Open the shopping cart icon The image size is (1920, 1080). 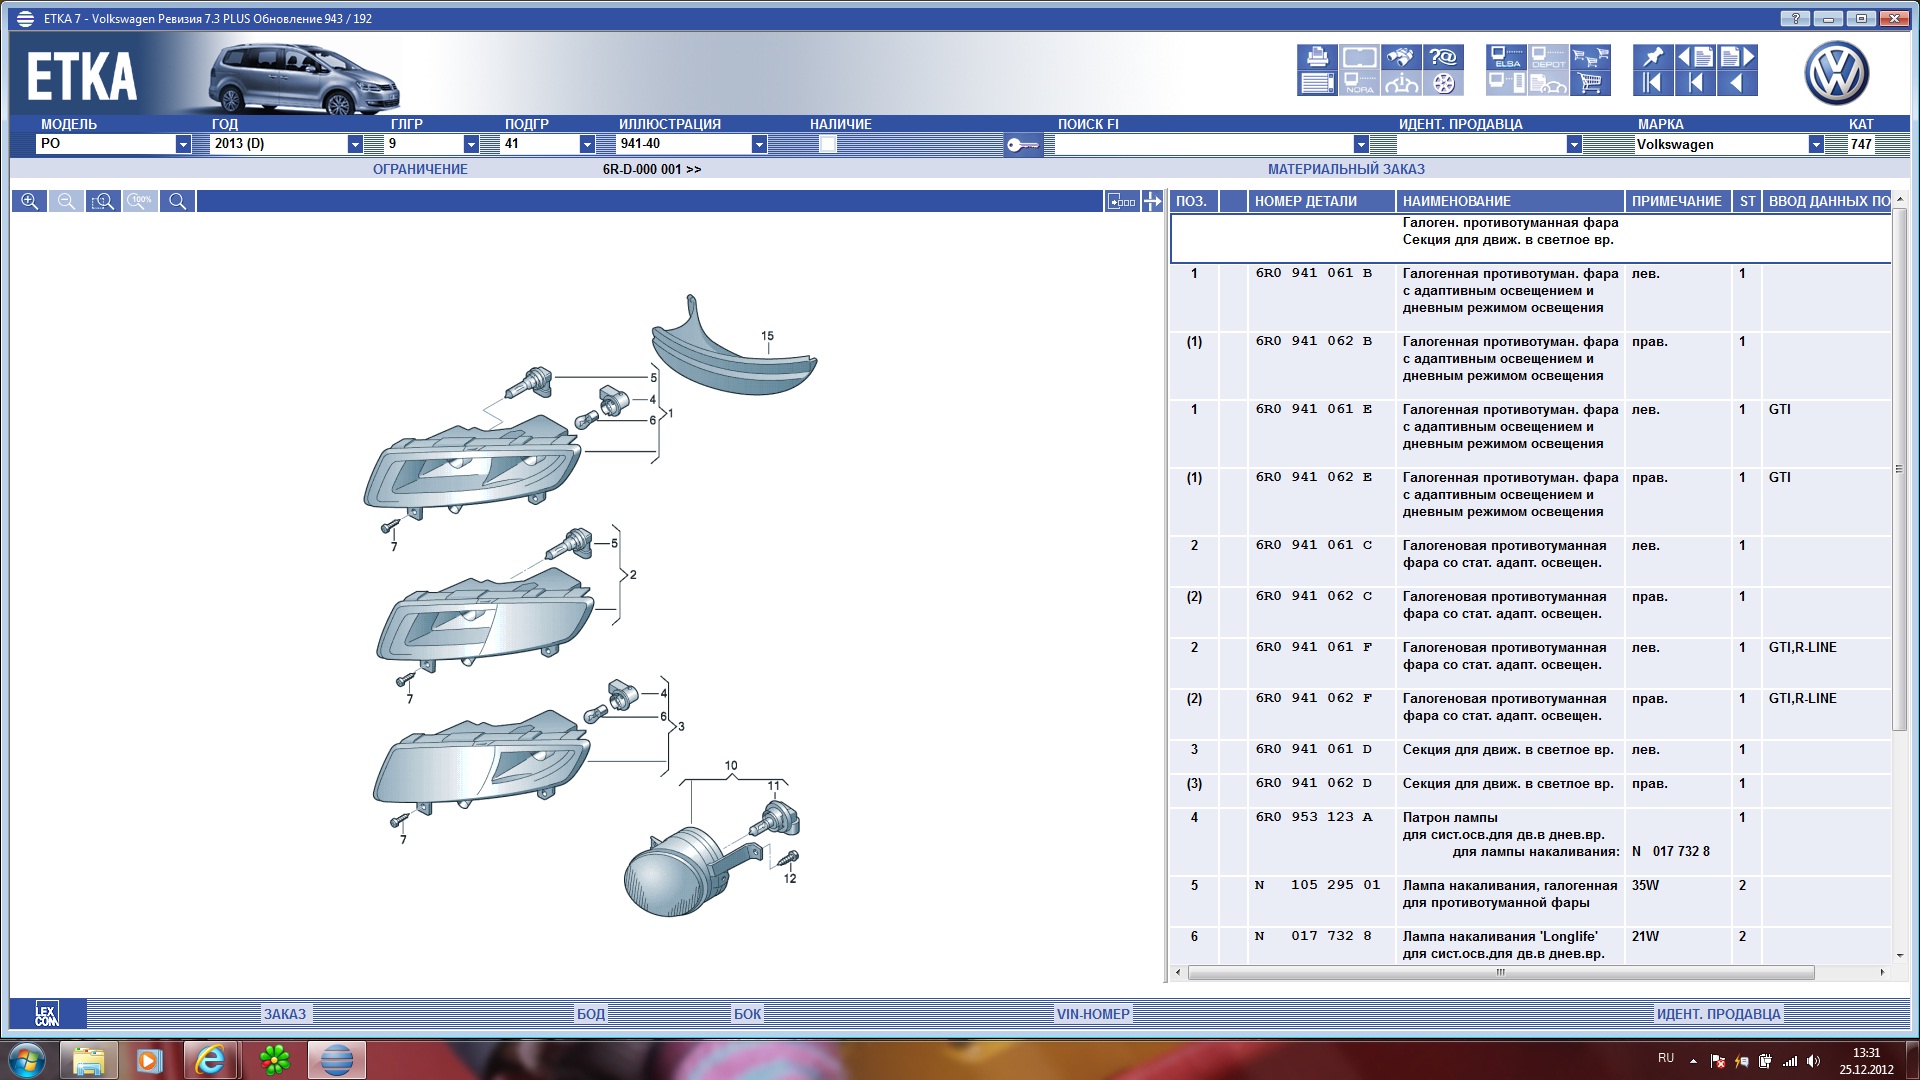click(1590, 83)
